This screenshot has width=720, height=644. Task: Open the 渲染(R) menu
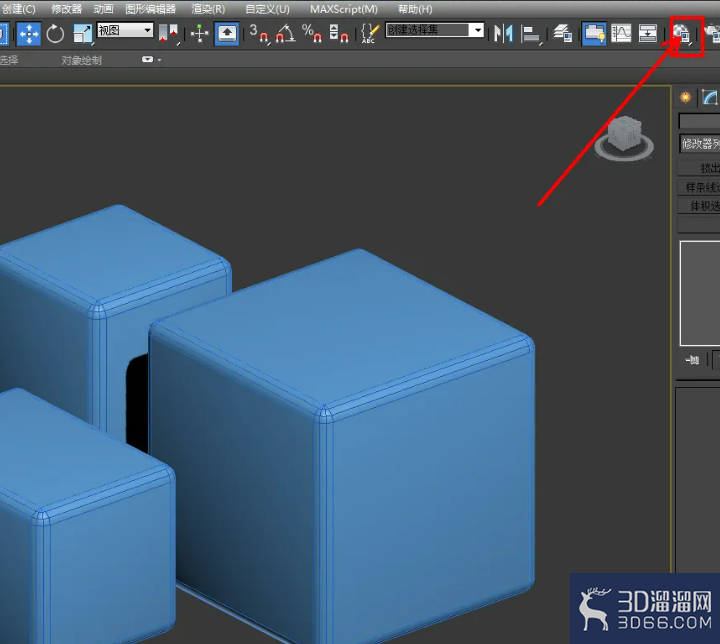coord(208,9)
